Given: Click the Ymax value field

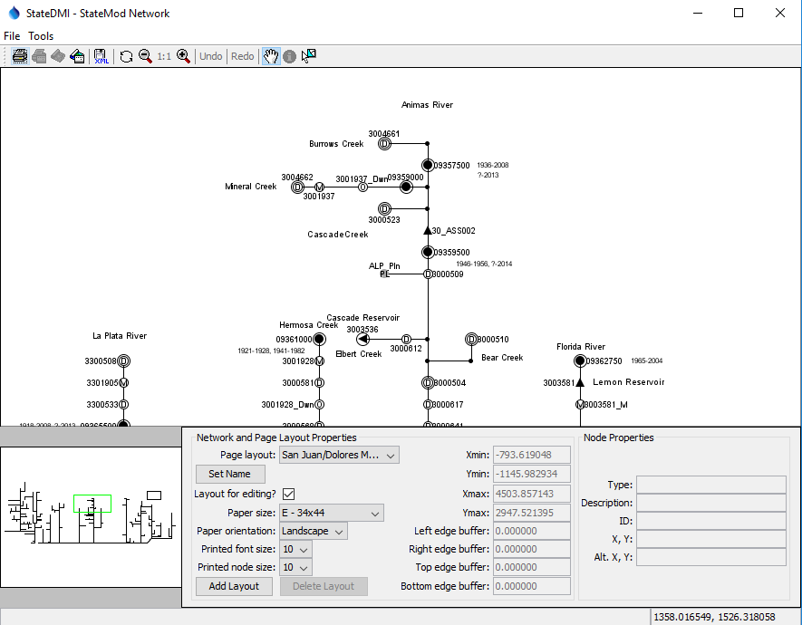Looking at the screenshot, I should [531, 513].
